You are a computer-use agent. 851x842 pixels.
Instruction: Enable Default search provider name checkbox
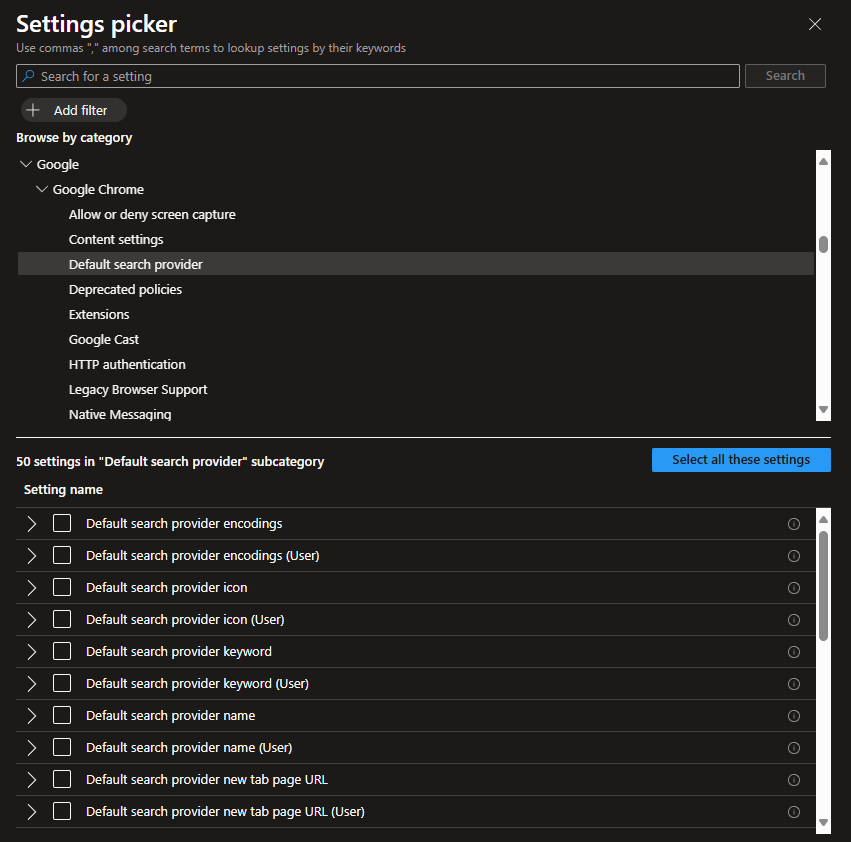pyautogui.click(x=62, y=716)
